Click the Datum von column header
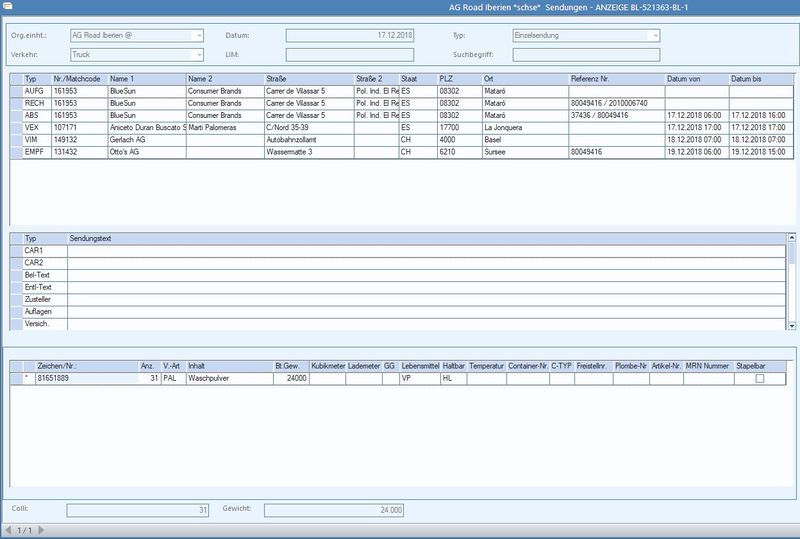The width and height of the screenshot is (800, 539). [x=696, y=79]
